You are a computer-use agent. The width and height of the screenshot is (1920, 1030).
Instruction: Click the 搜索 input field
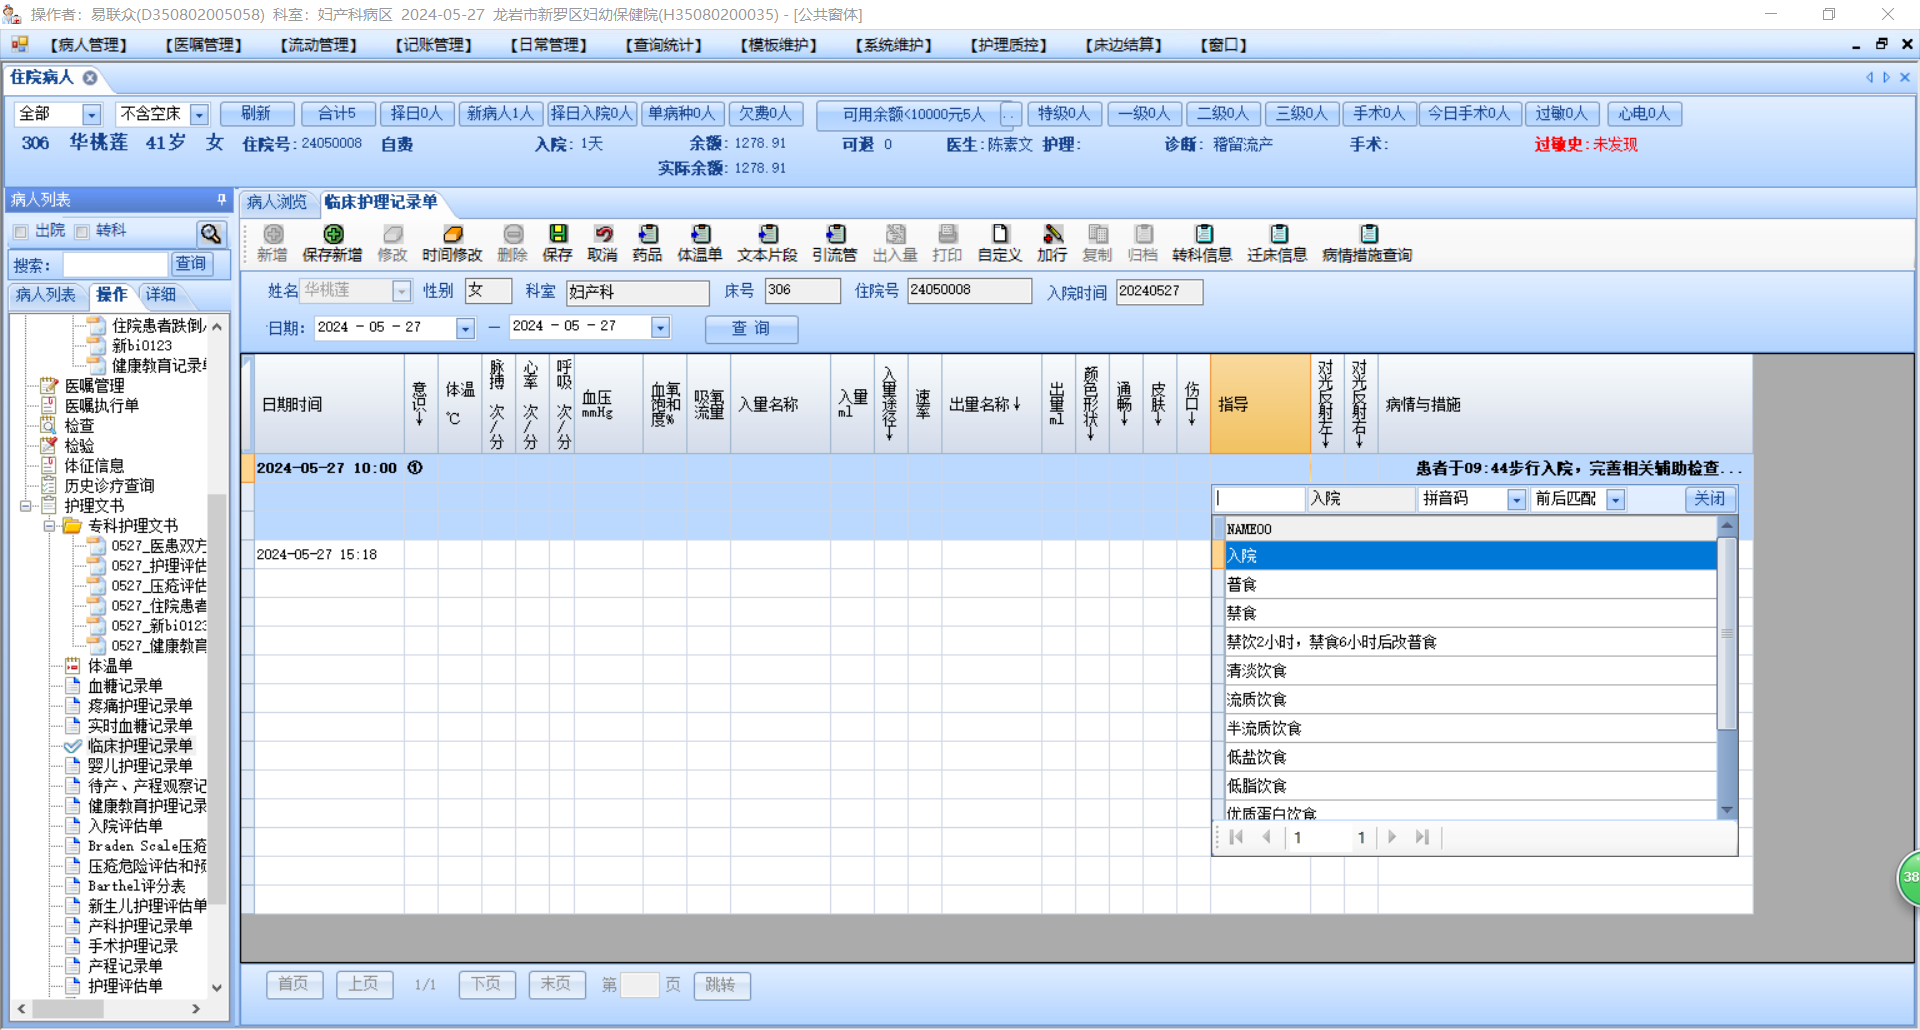tap(115, 265)
